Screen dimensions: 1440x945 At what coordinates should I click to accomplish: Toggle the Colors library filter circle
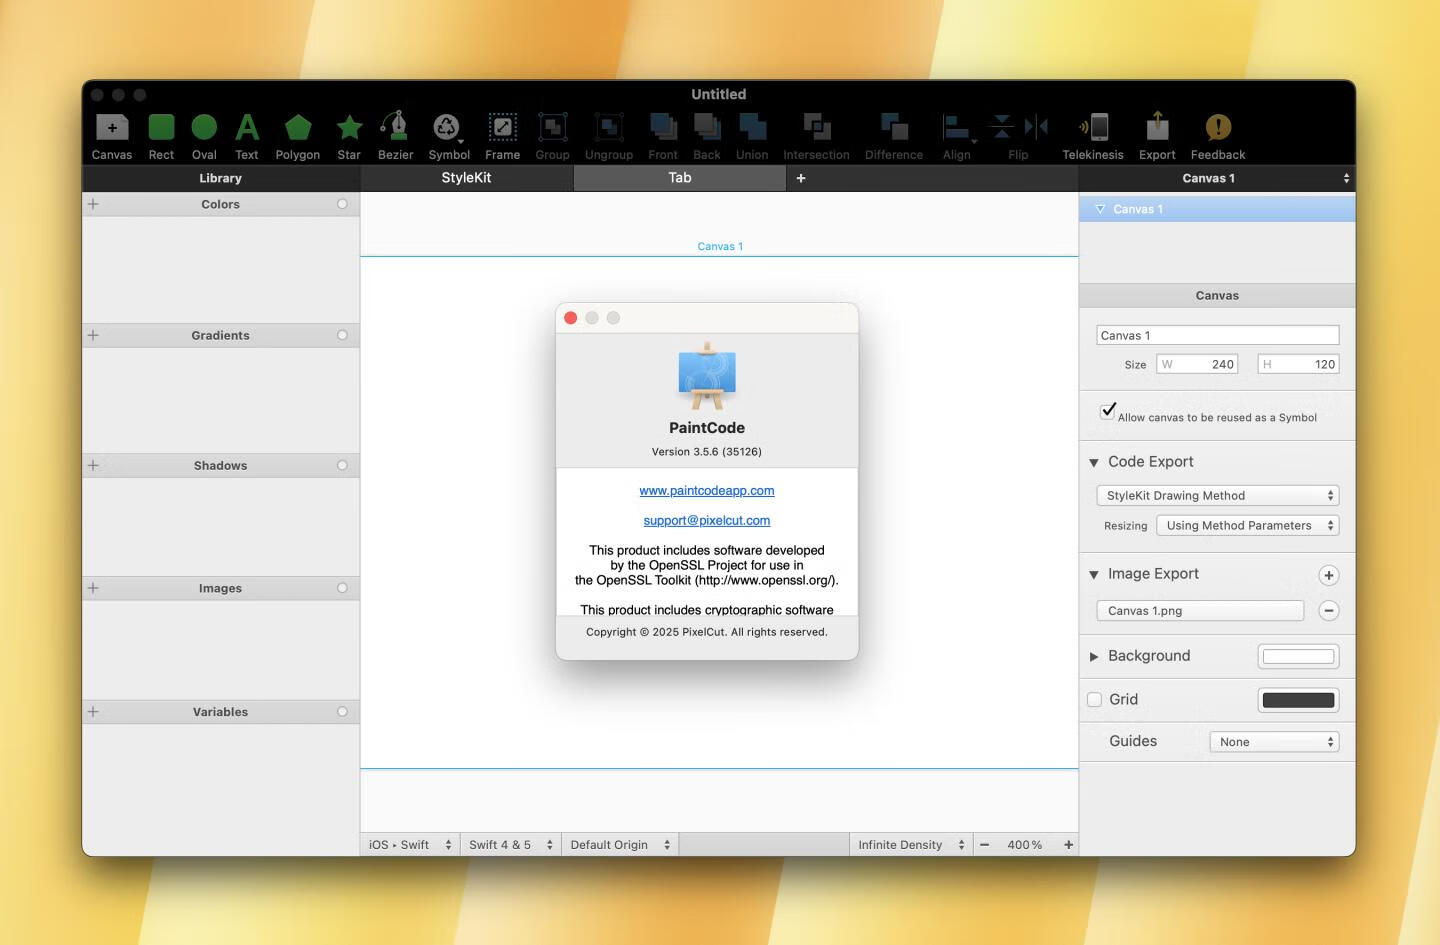(341, 203)
